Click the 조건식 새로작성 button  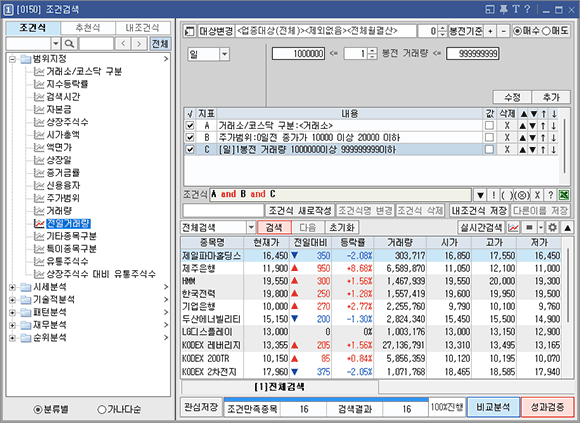click(300, 211)
